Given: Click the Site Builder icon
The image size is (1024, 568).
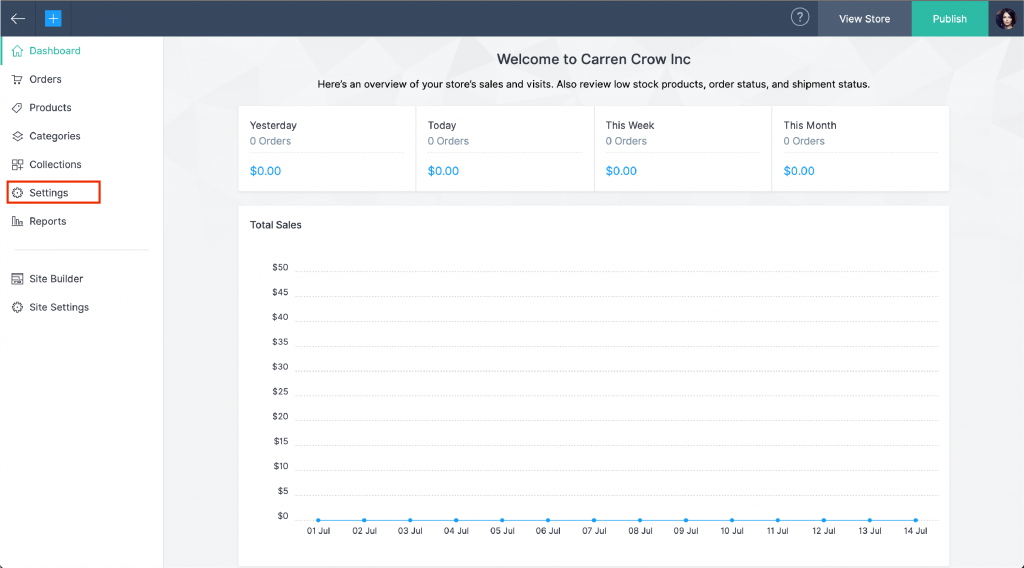Looking at the screenshot, I should tap(17, 279).
